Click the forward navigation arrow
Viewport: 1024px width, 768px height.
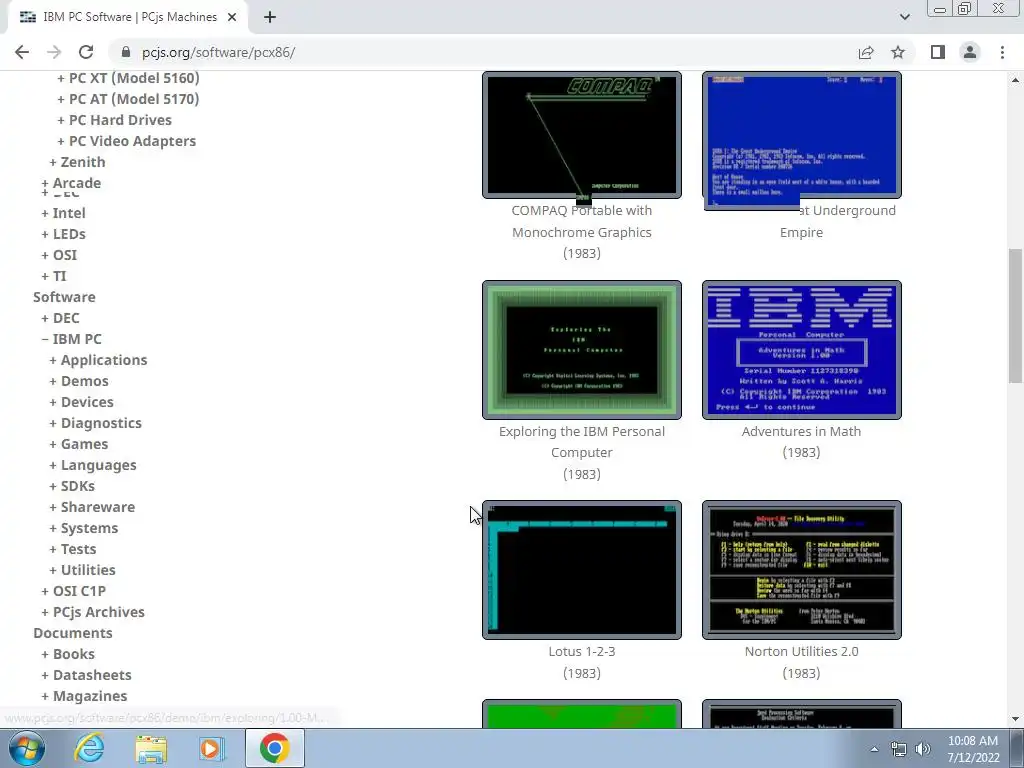pos(54,52)
